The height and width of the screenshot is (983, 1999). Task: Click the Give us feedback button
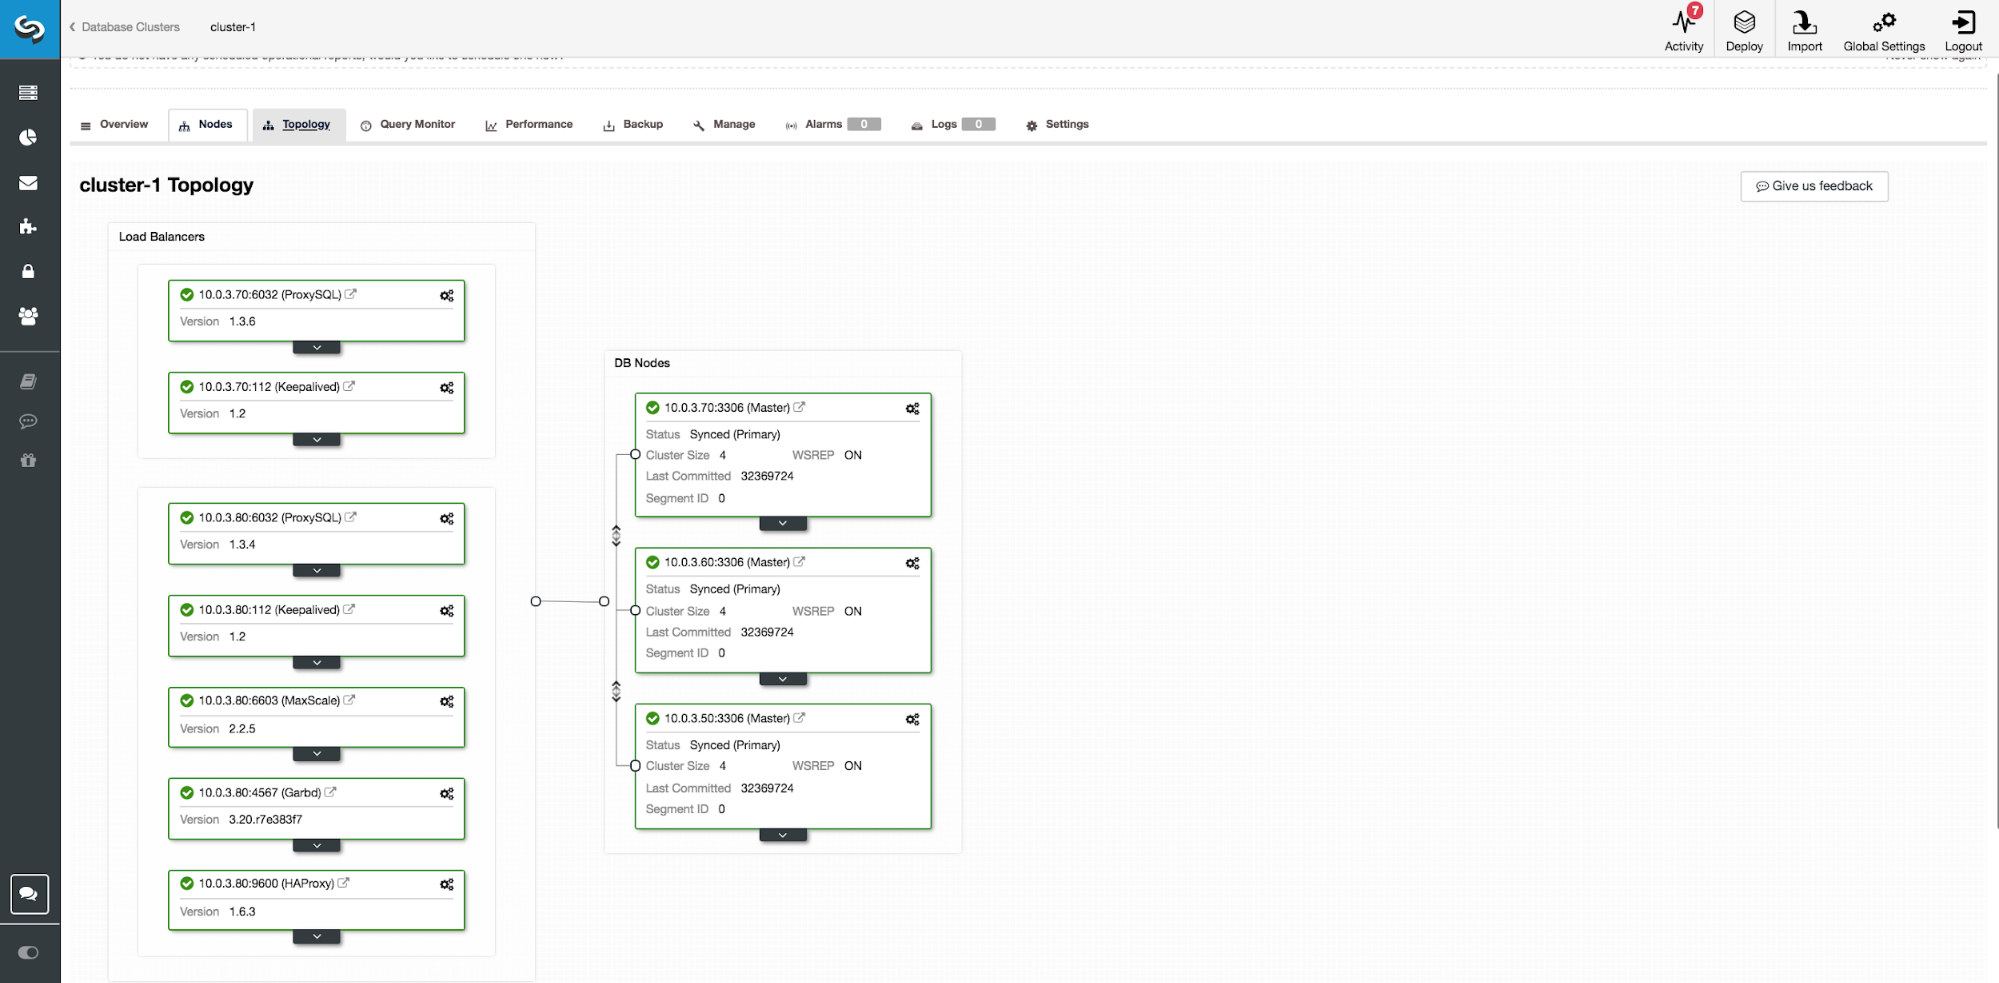click(x=1814, y=186)
